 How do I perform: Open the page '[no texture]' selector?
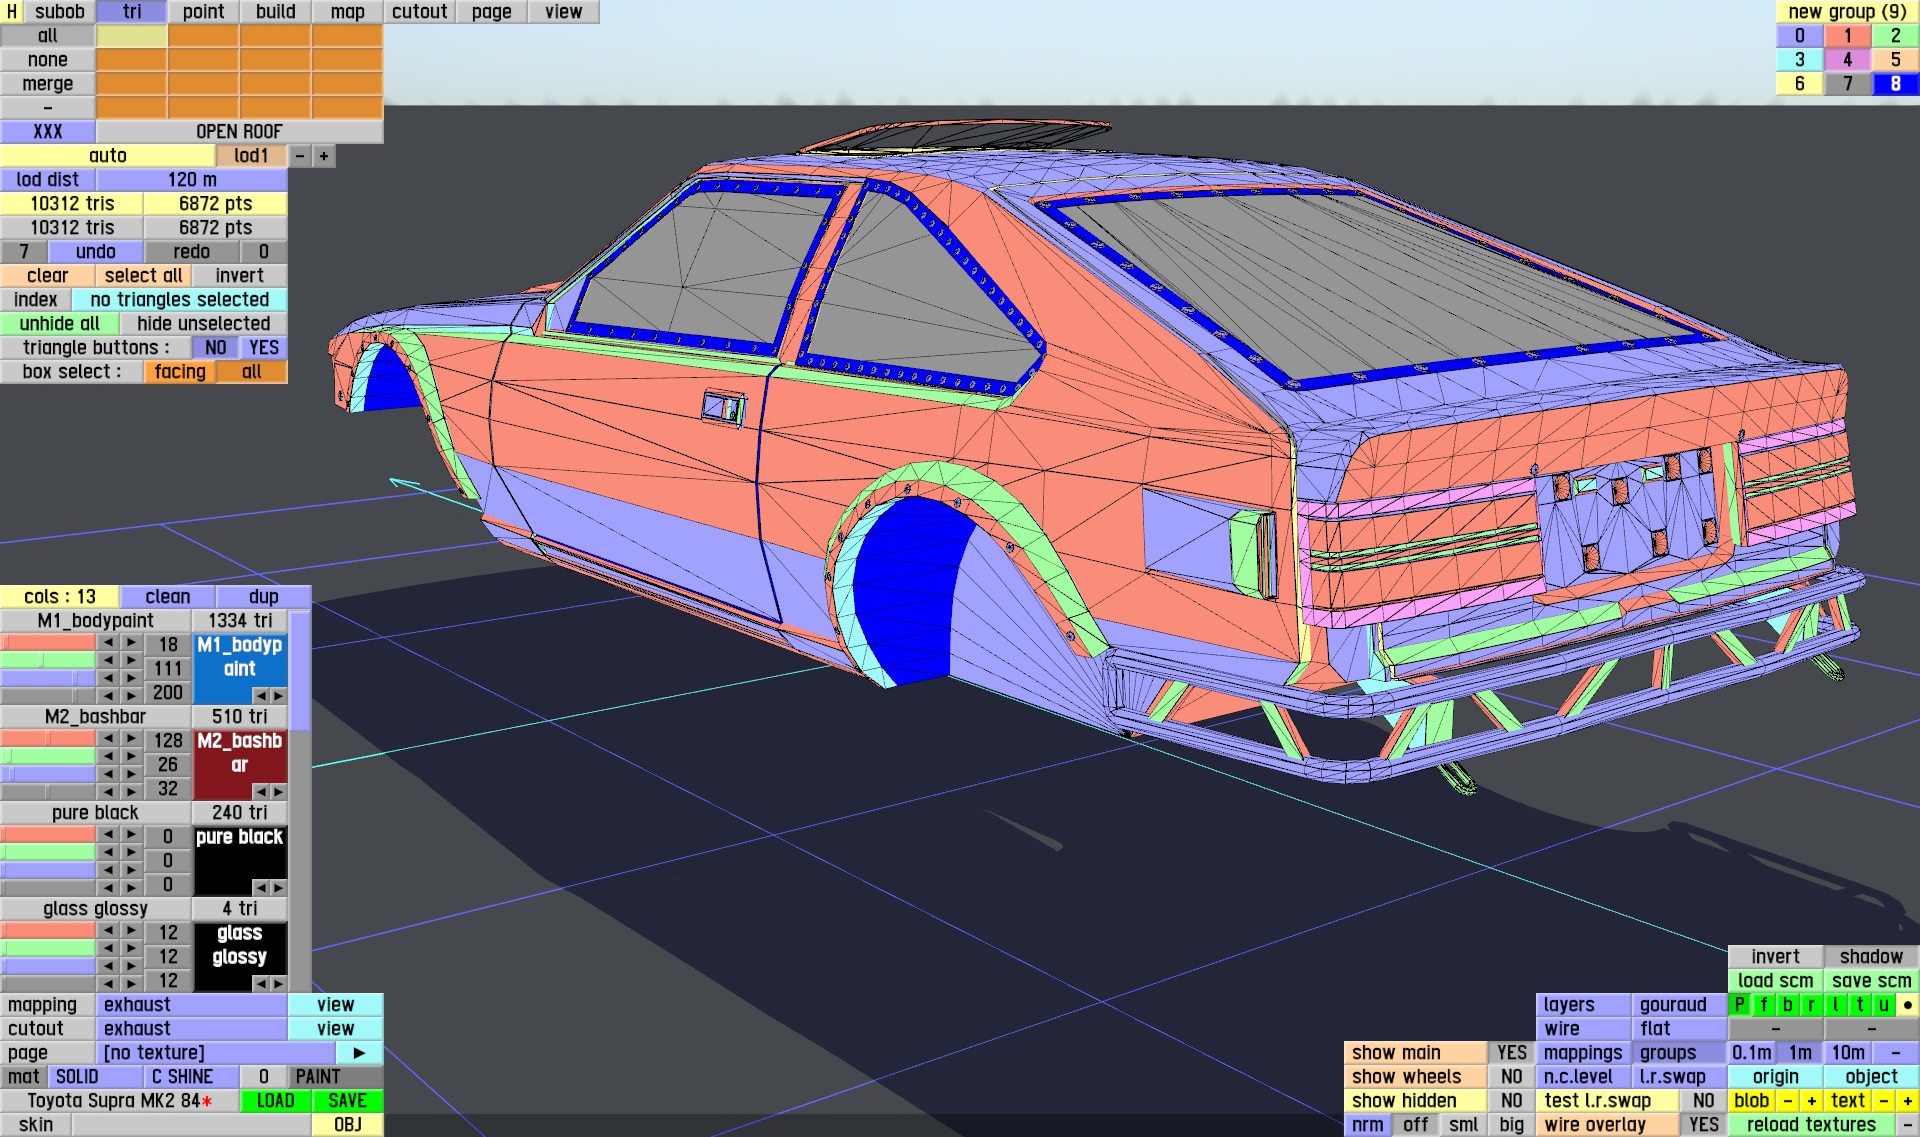point(215,1053)
